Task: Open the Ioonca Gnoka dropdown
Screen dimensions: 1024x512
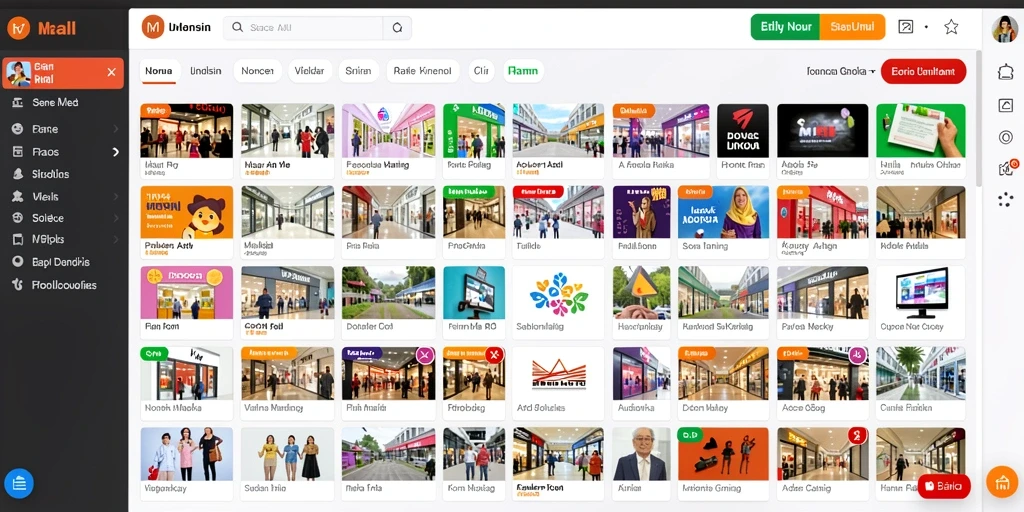Action: [x=840, y=71]
